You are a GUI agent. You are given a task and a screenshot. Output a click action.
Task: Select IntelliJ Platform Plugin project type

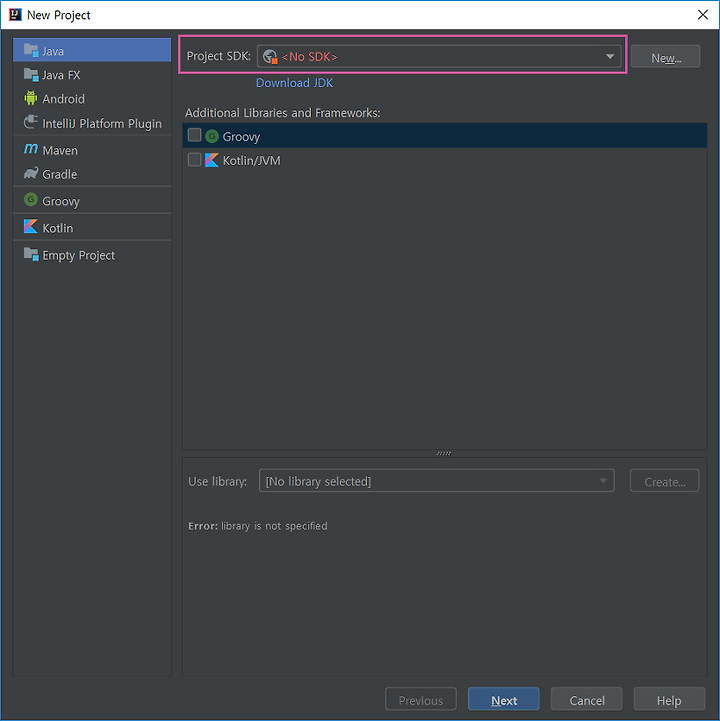pos(92,123)
